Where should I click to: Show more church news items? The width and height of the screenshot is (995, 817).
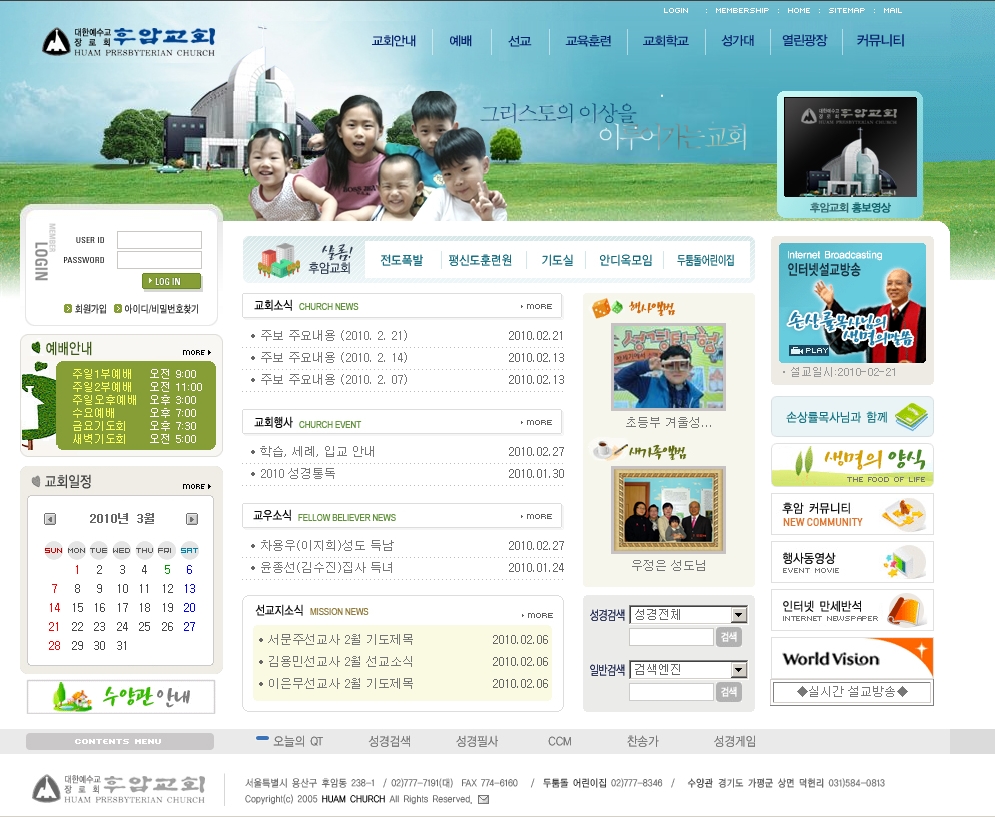coord(536,306)
